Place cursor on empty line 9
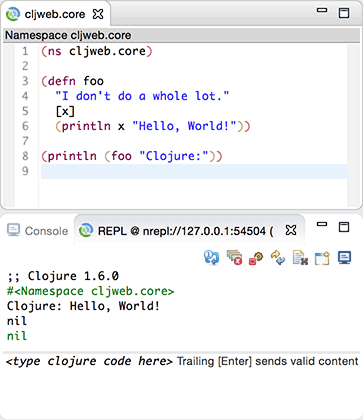363x420 pixels. [x=194, y=171]
